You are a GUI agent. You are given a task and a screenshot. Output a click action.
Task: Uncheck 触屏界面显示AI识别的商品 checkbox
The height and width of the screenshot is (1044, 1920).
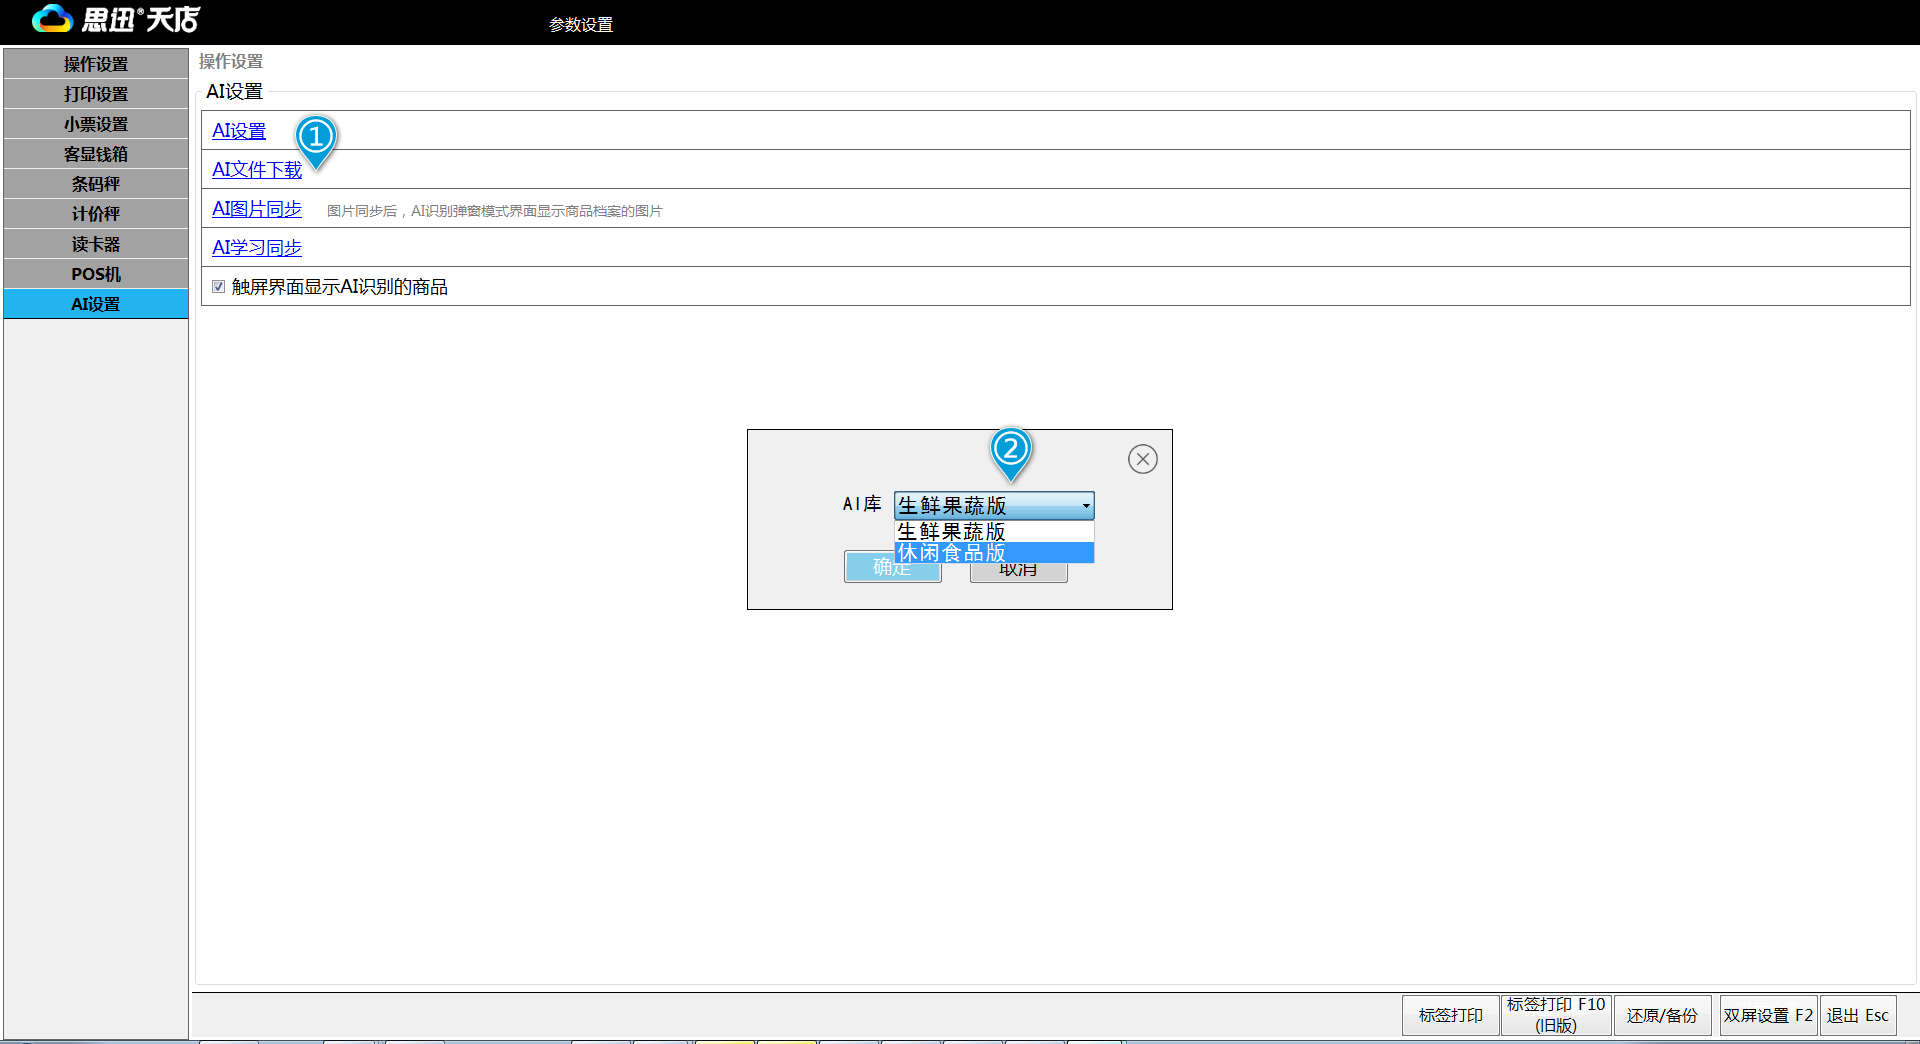point(218,287)
